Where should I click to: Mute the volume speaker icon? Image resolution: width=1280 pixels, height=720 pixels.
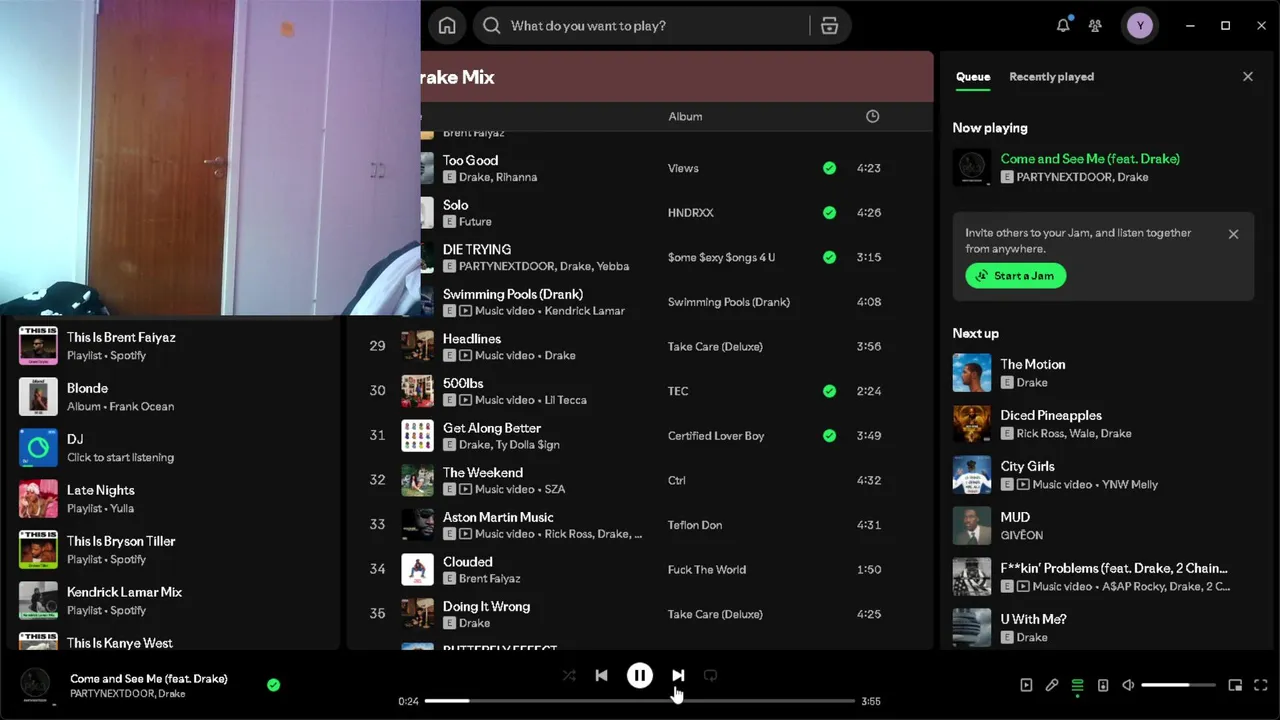pyautogui.click(x=1128, y=685)
